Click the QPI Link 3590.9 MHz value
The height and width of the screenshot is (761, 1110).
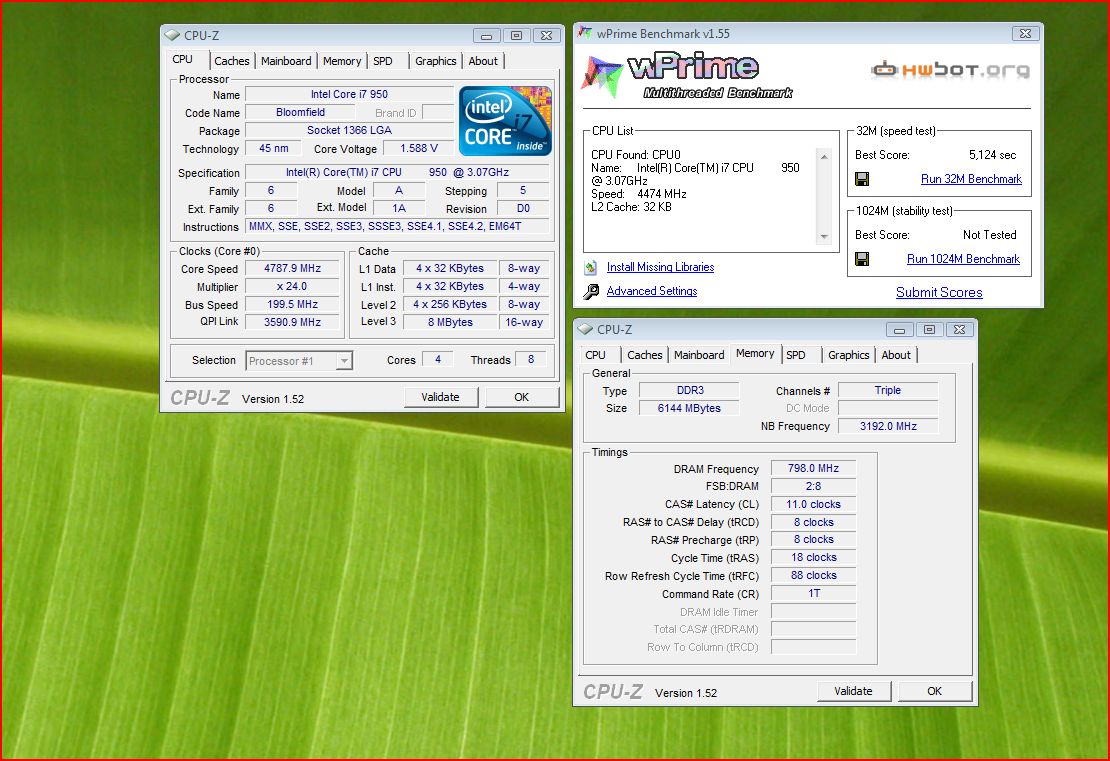click(292, 322)
